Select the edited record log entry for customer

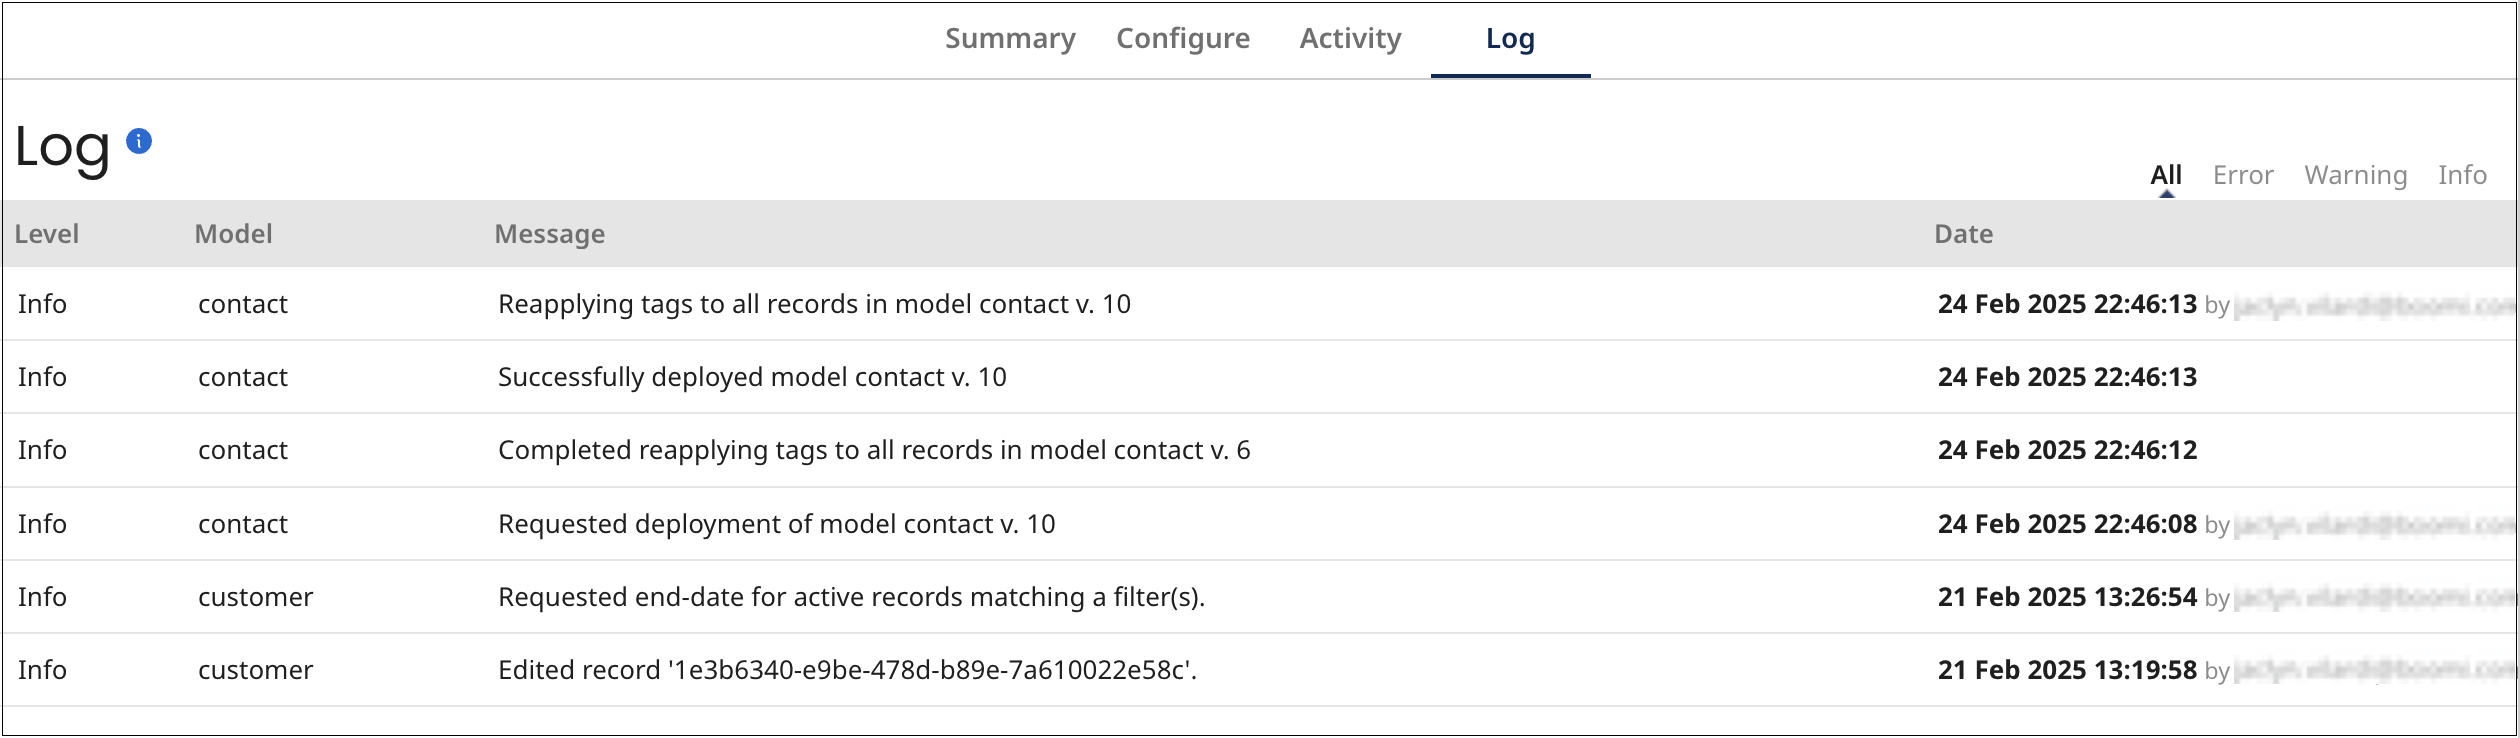tap(844, 670)
